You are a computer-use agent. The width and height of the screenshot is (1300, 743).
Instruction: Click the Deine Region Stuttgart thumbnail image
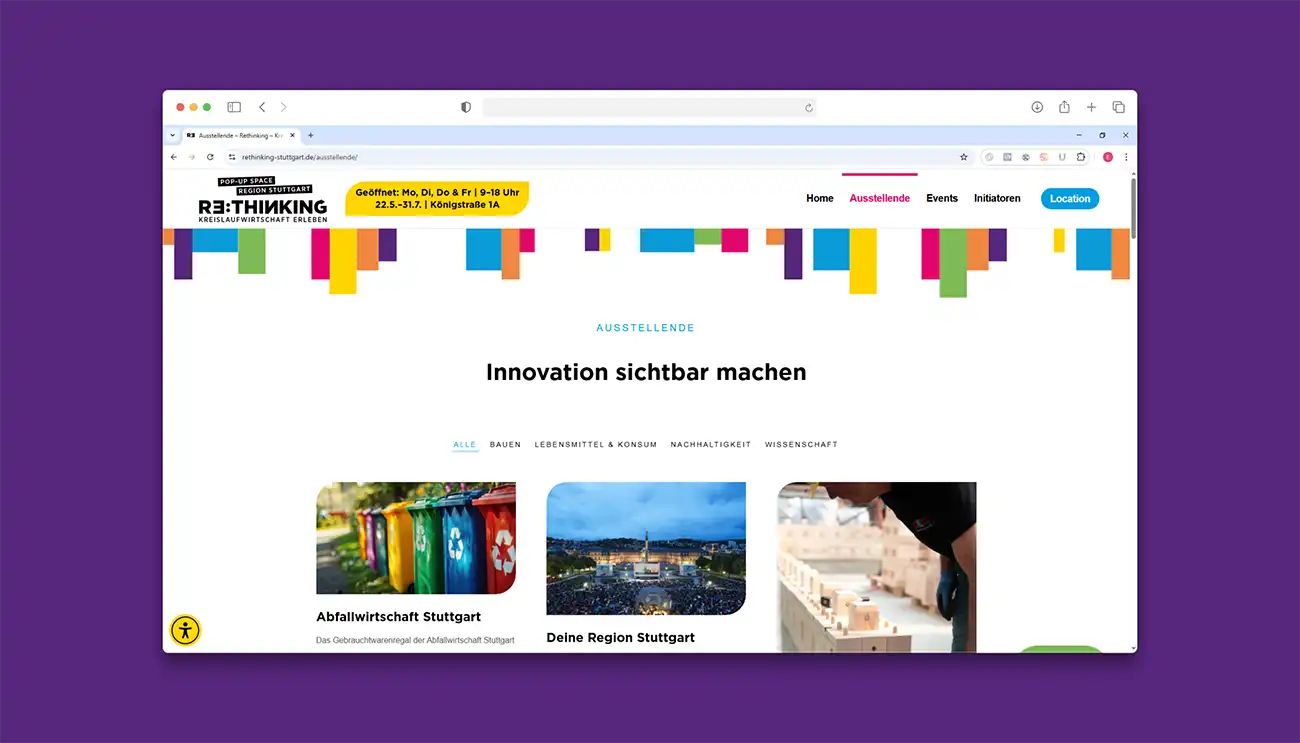pyautogui.click(x=646, y=548)
